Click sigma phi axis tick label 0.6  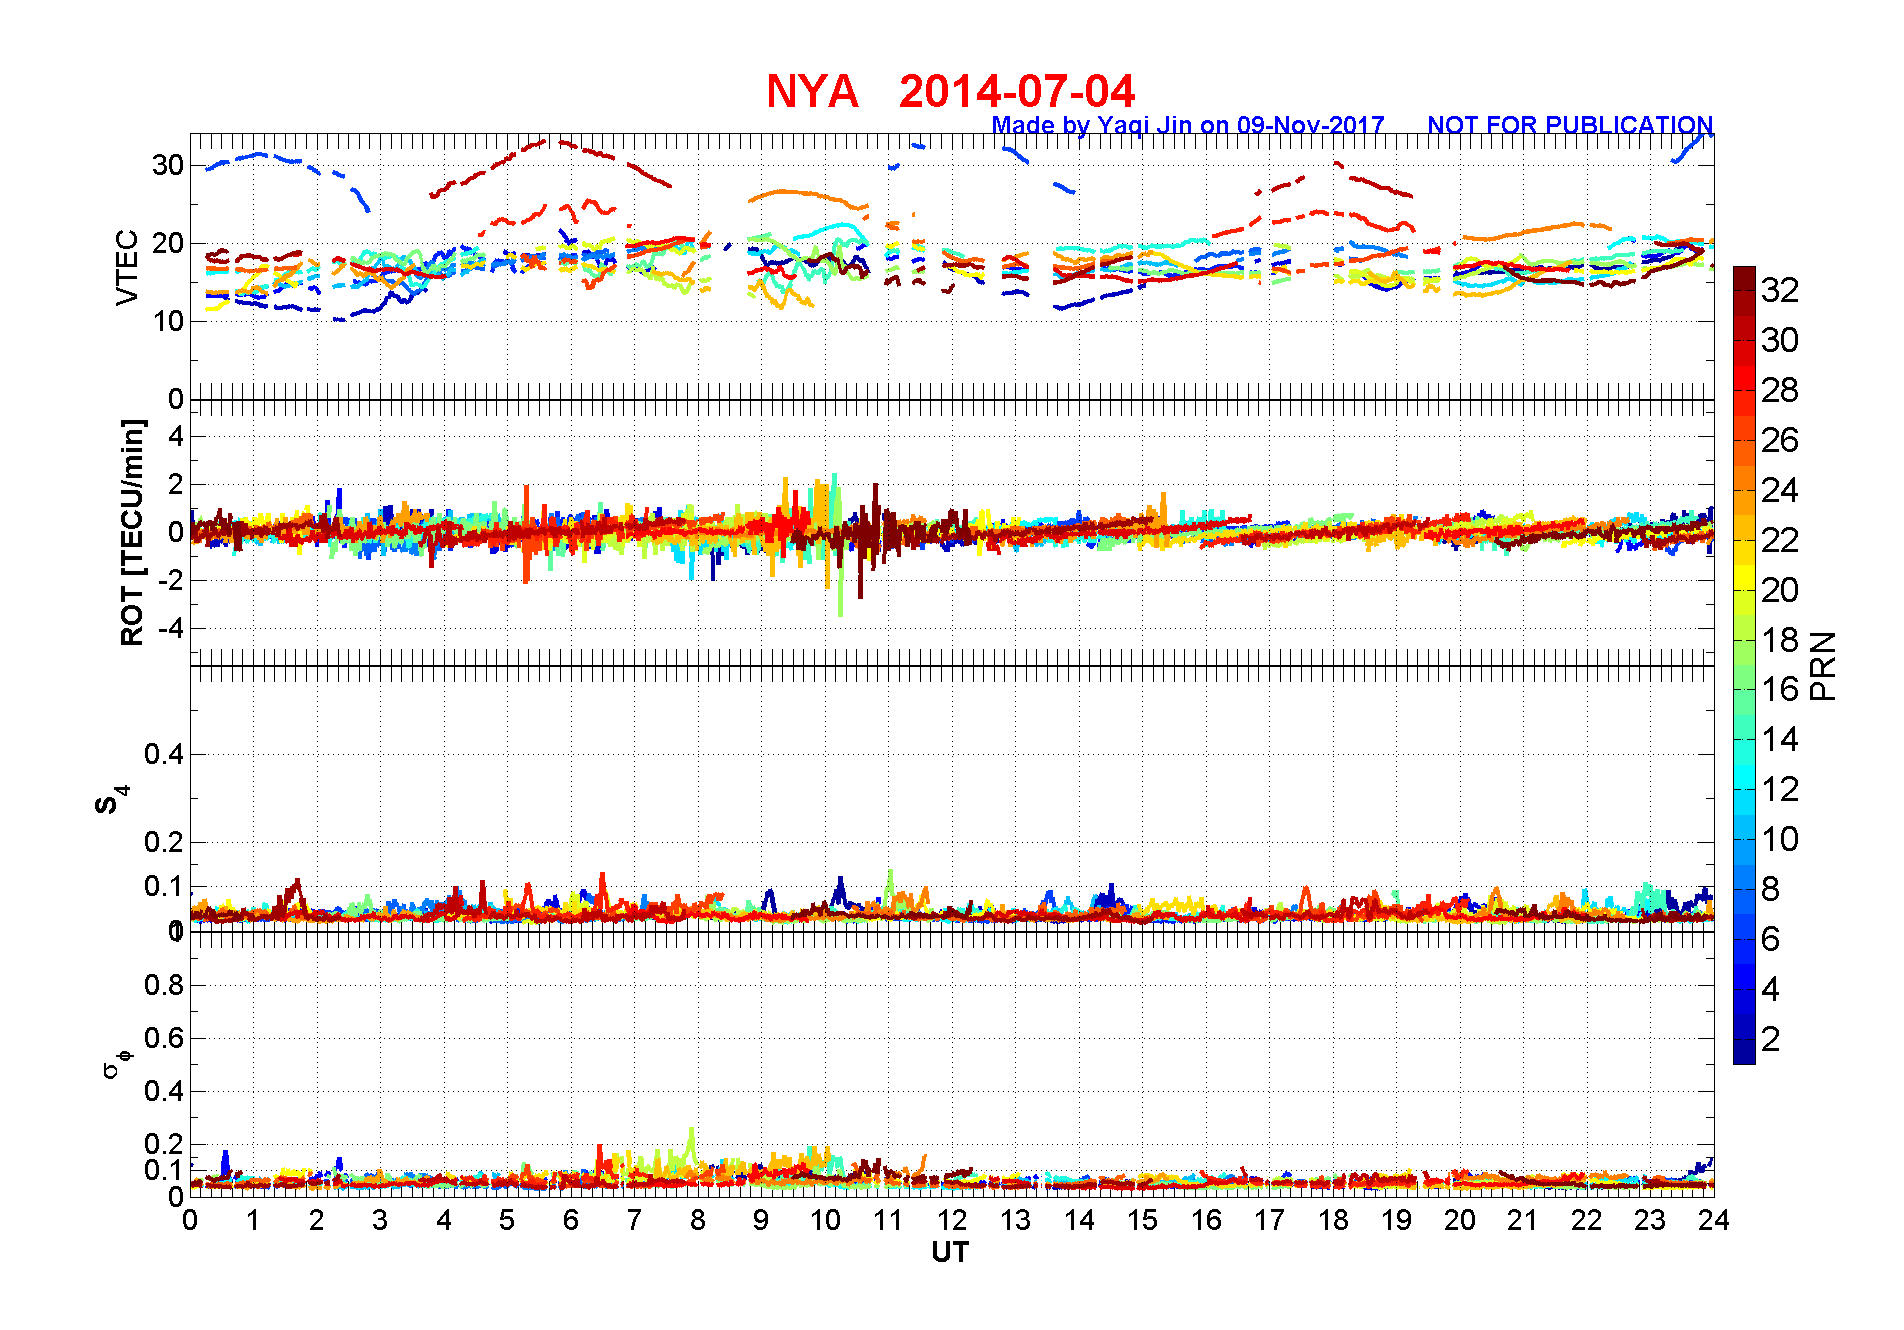tap(164, 1038)
